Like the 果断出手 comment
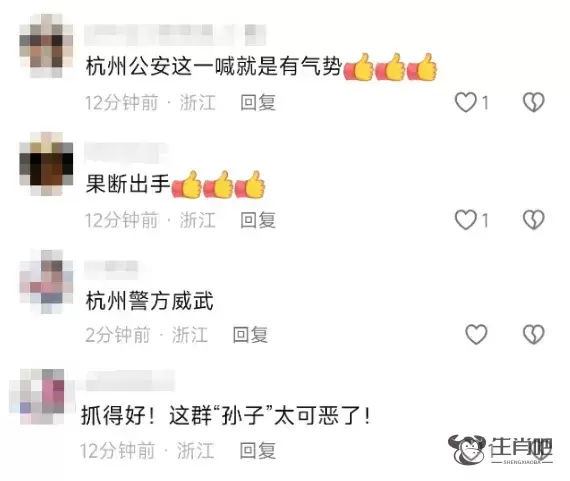 pyautogui.click(x=466, y=220)
